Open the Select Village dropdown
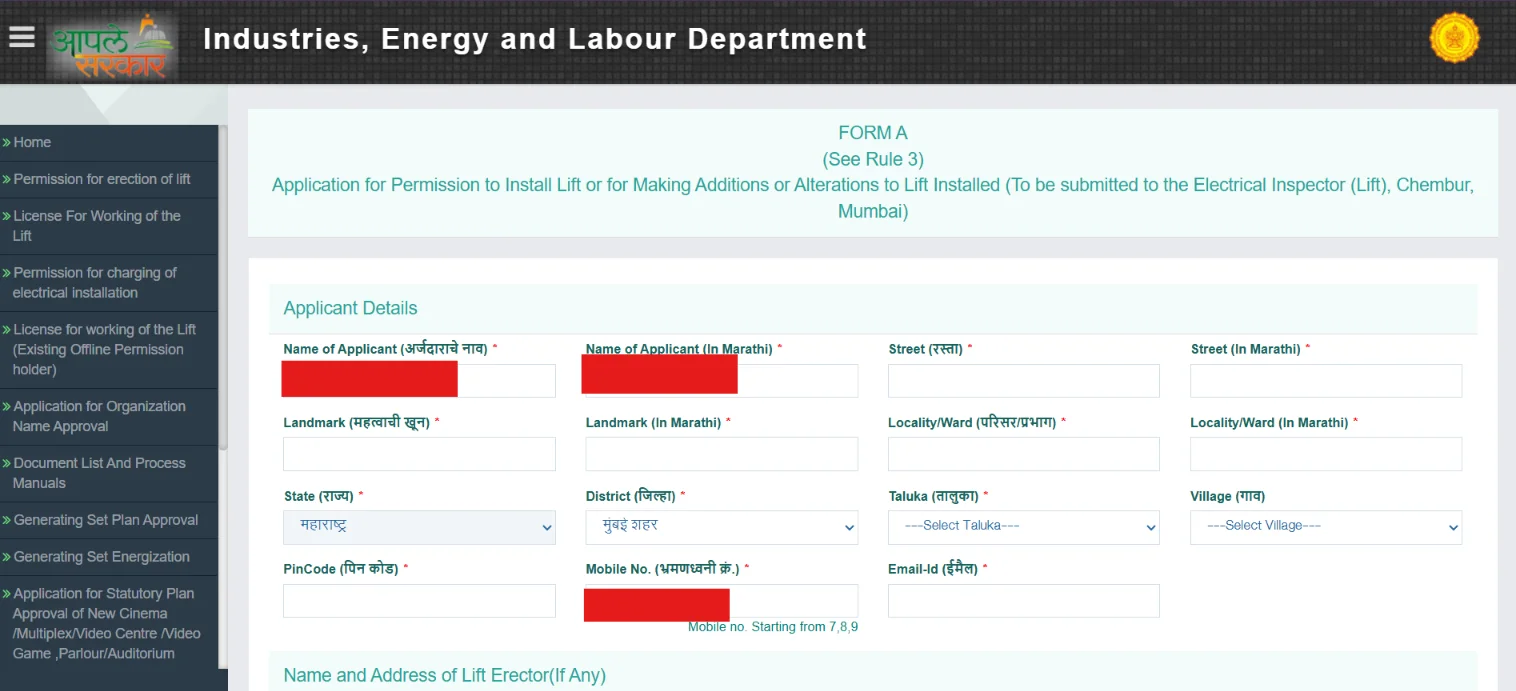Screen dimensions: 1516x691 click(1326, 527)
